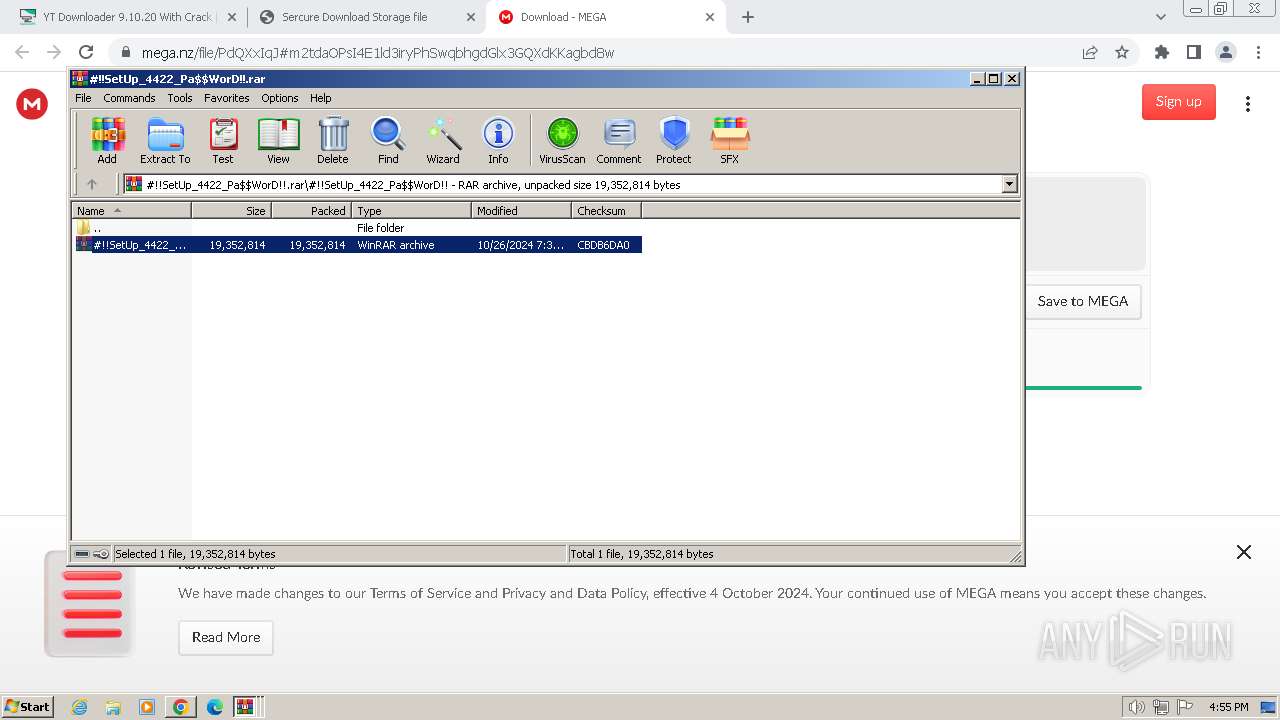1280x720 pixels.
Task: Open the View toolbar icon
Action: (278, 140)
